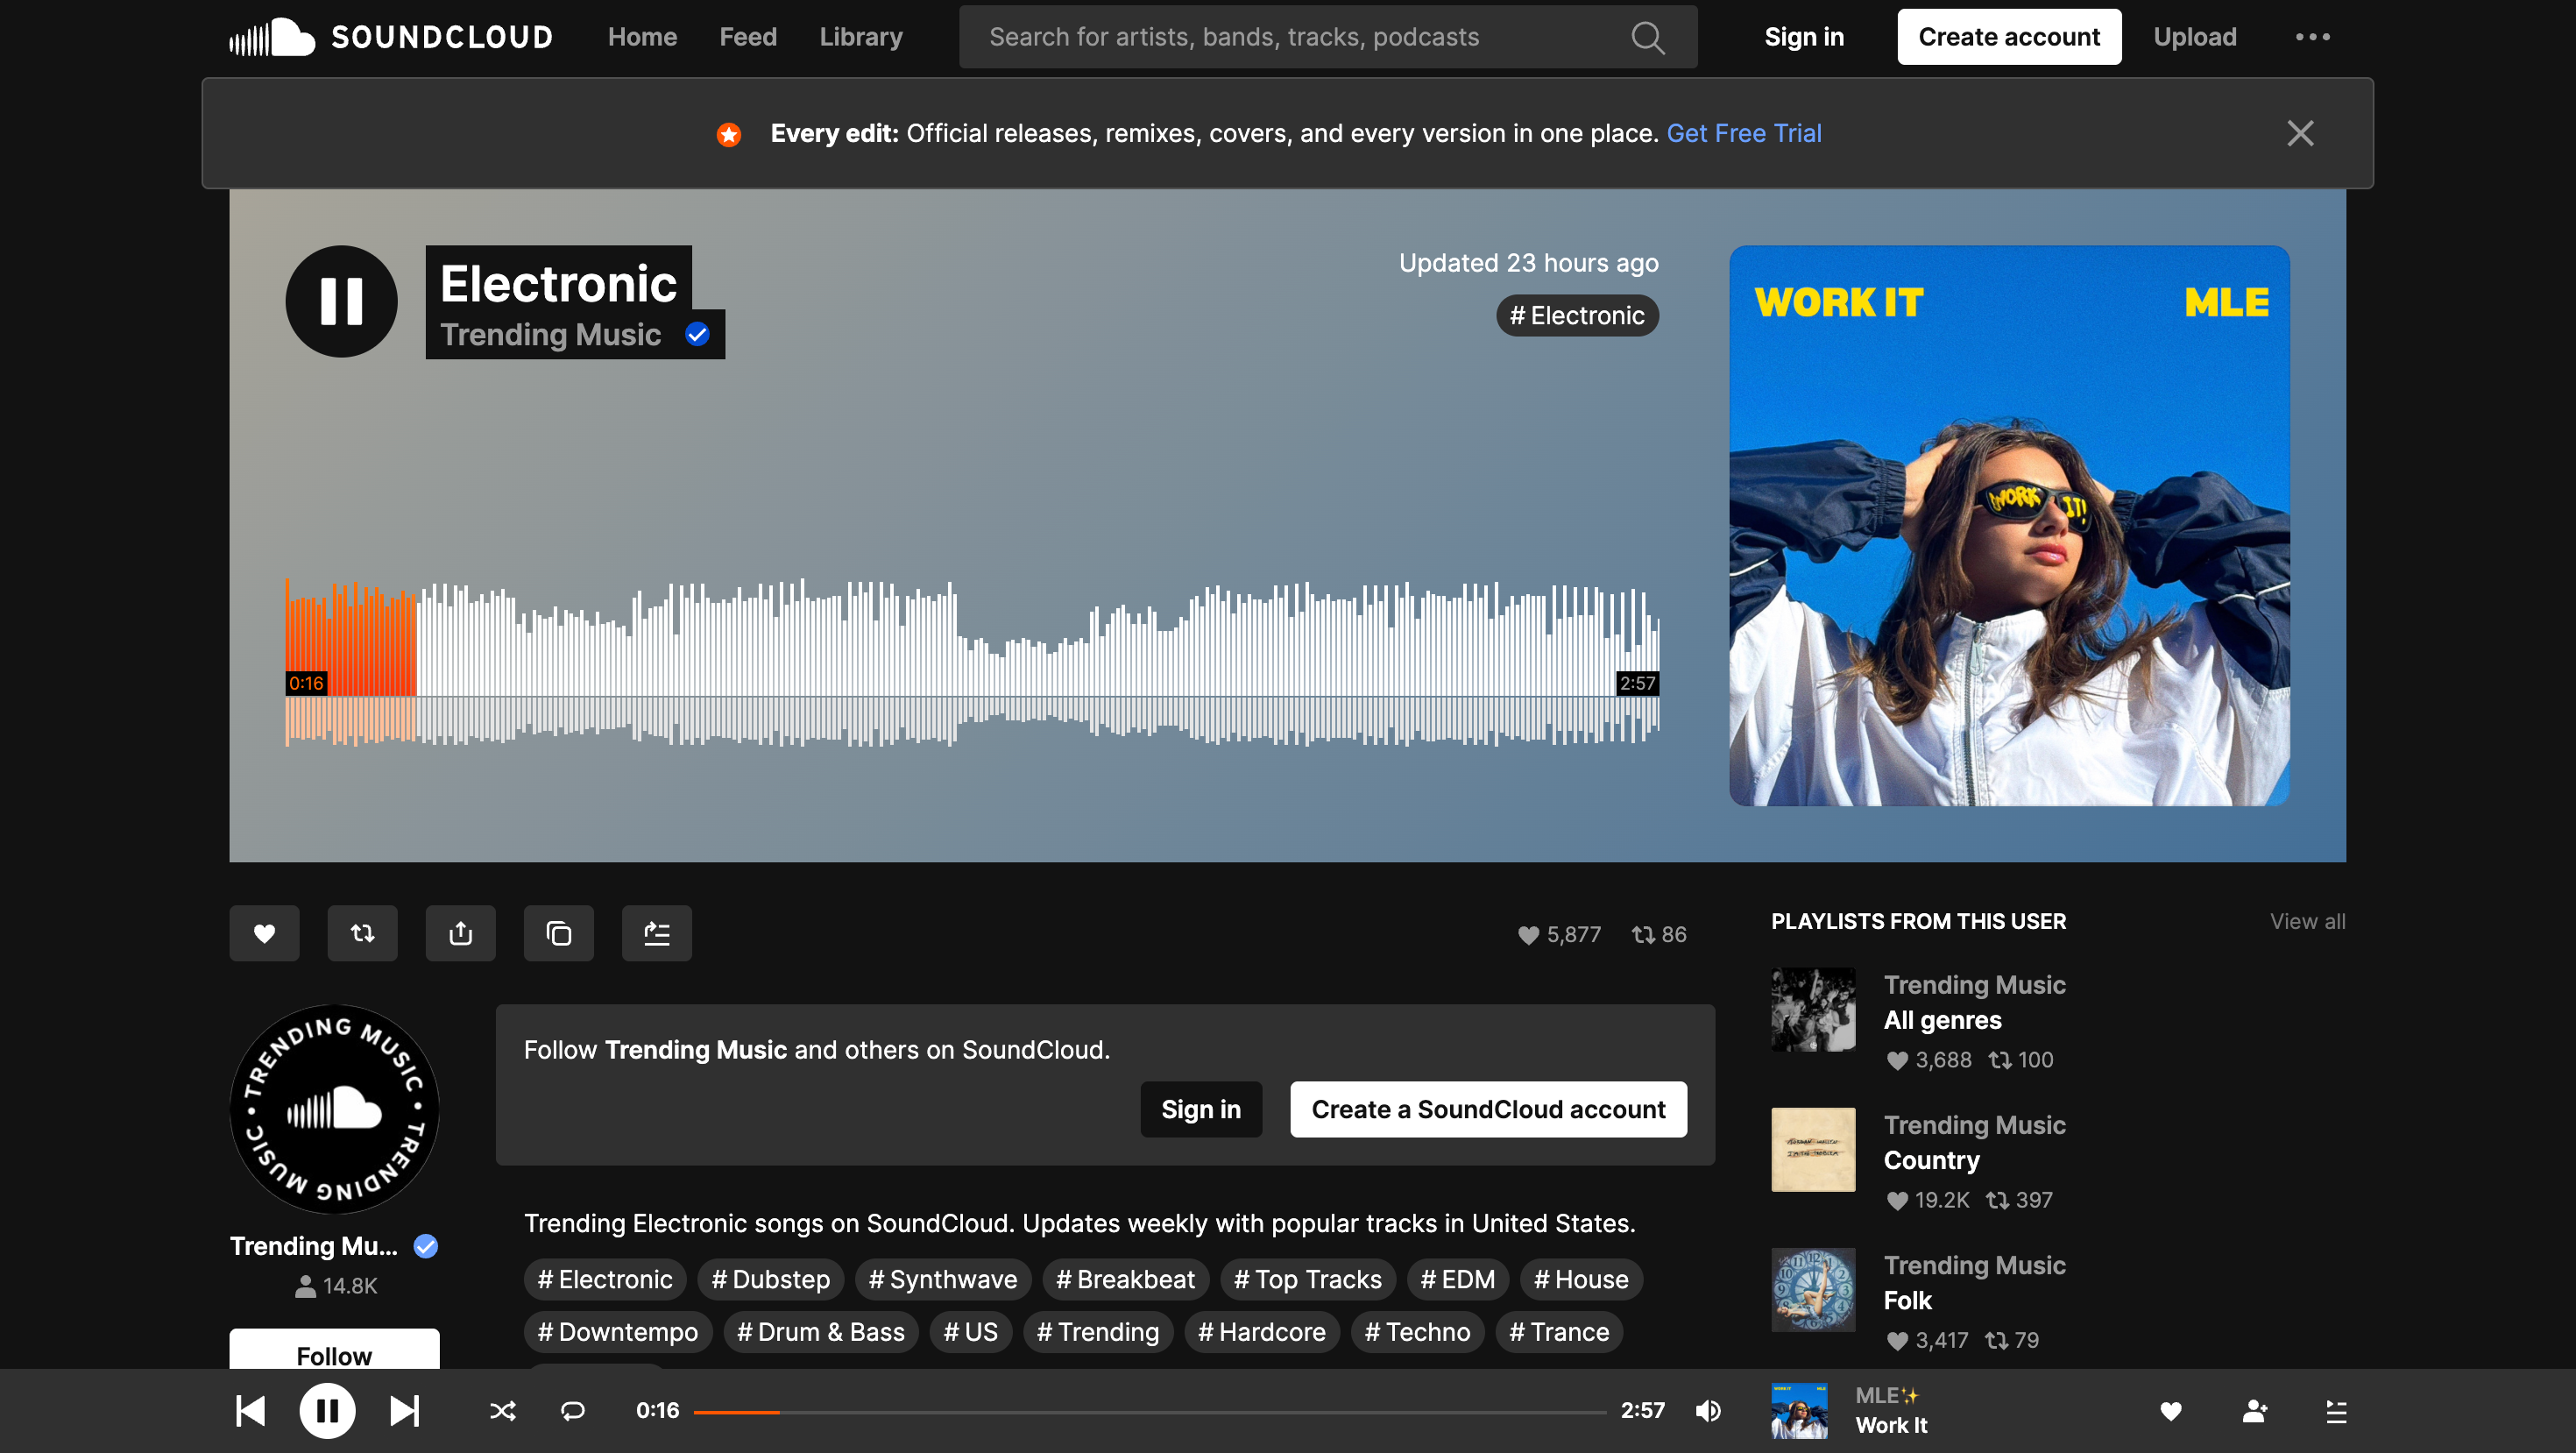Copy the track link

pos(558,933)
